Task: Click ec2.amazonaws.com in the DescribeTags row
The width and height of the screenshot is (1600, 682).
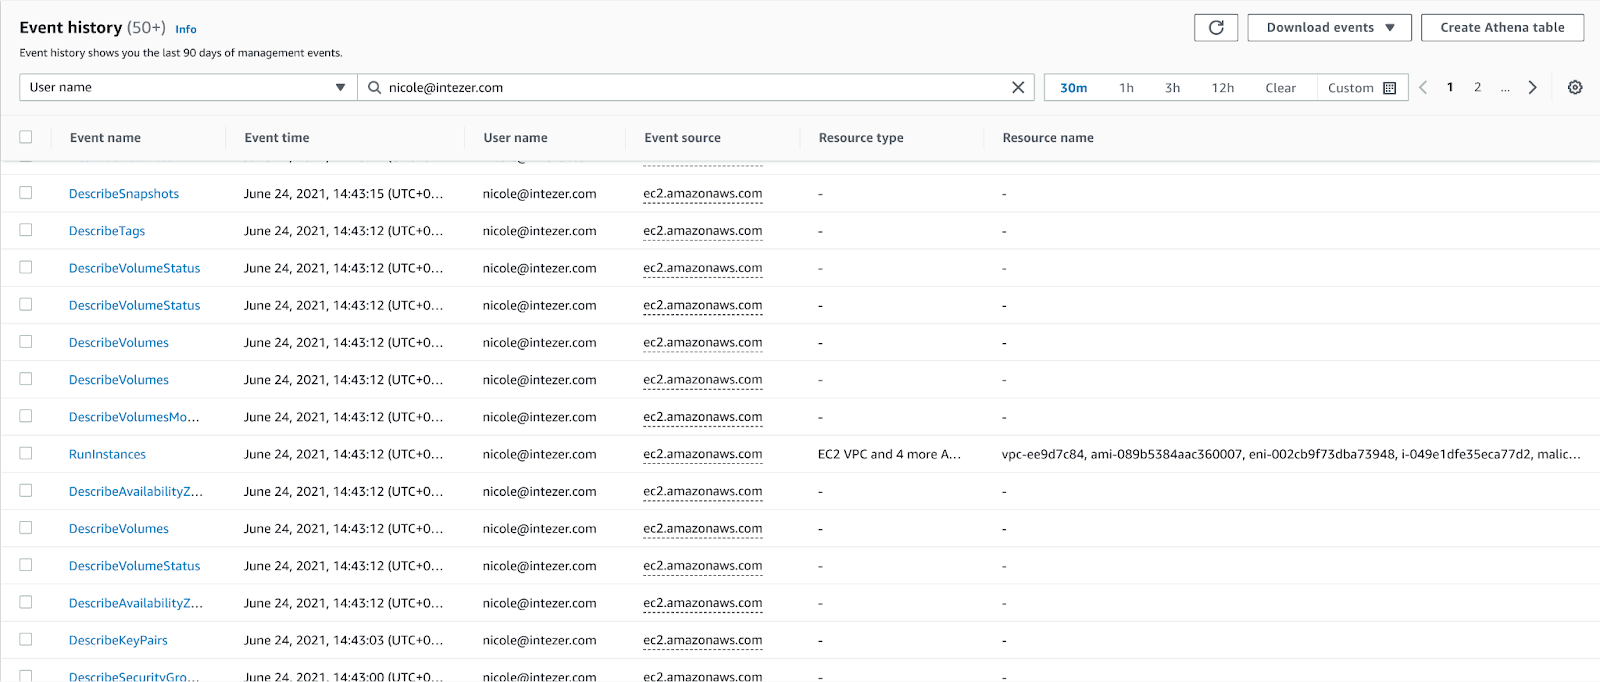Action: click(x=703, y=231)
